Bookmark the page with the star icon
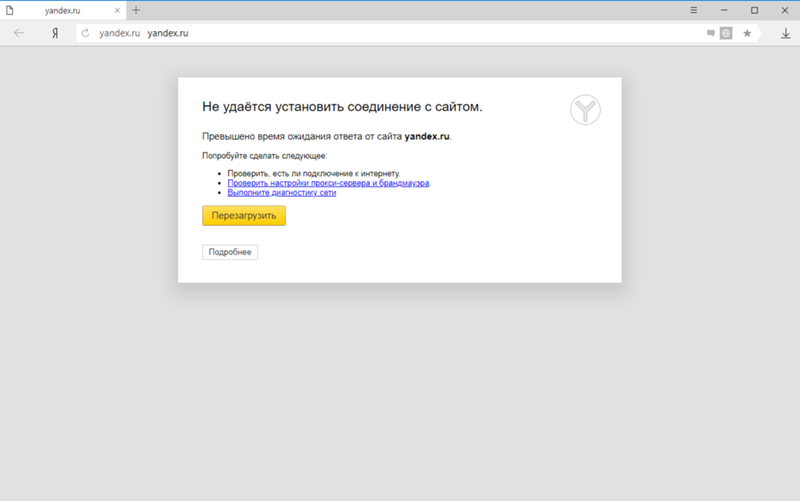This screenshot has height=501, width=800. point(747,33)
